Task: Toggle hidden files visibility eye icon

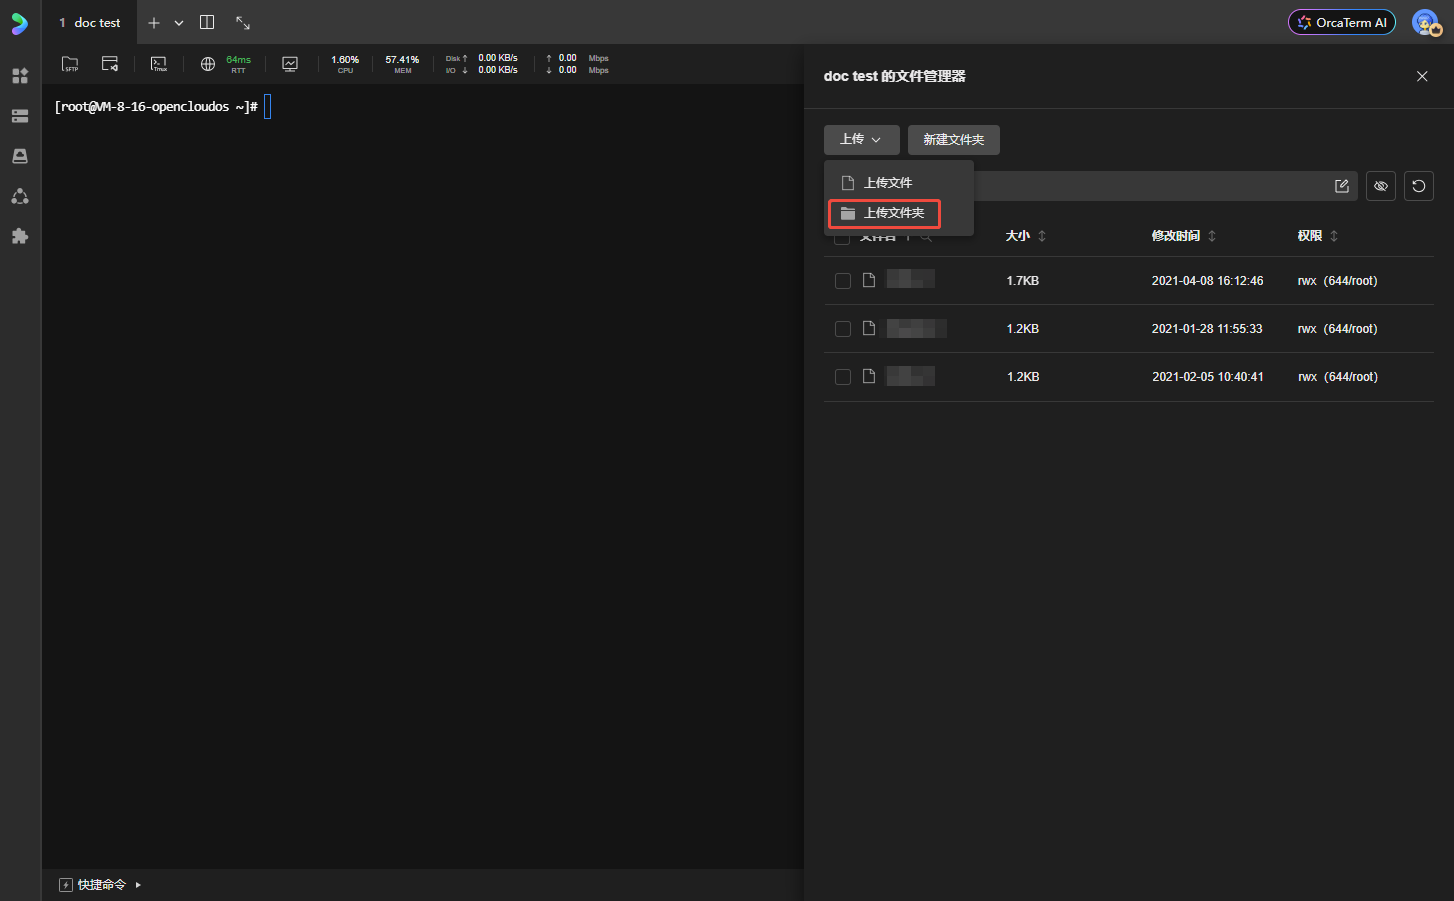Action: coord(1381,186)
